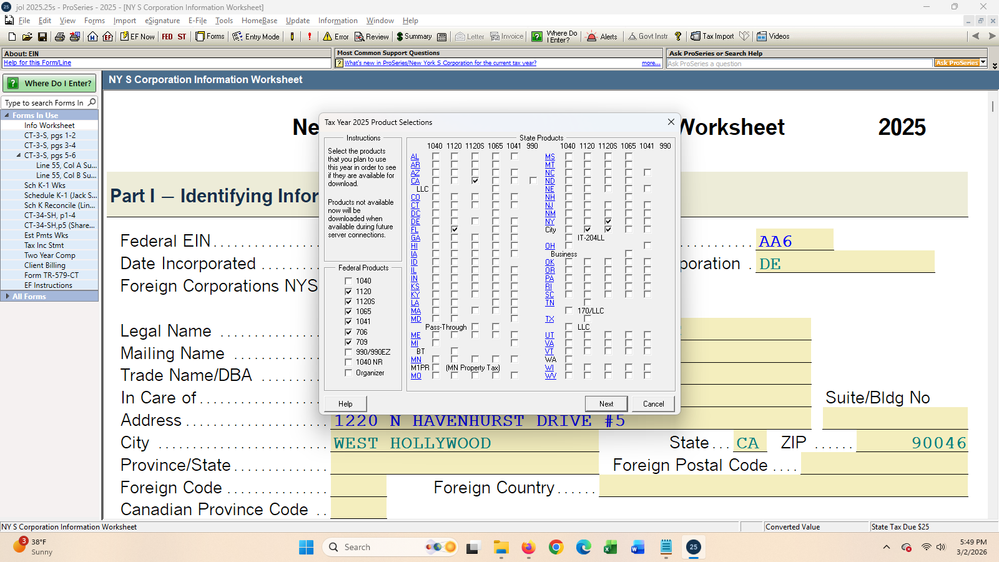Switch to federal return via FED icon
Screen dimensions: 999x562
(x=167, y=36)
